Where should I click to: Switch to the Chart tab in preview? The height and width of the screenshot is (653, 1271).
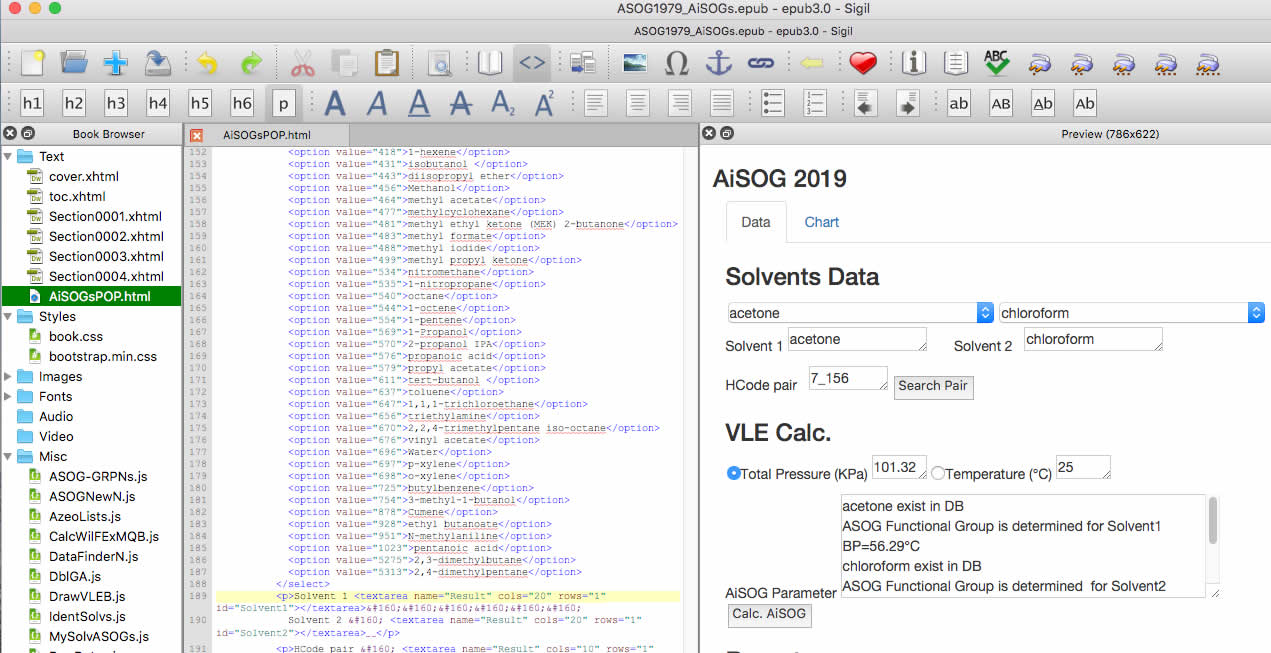pyautogui.click(x=822, y=222)
